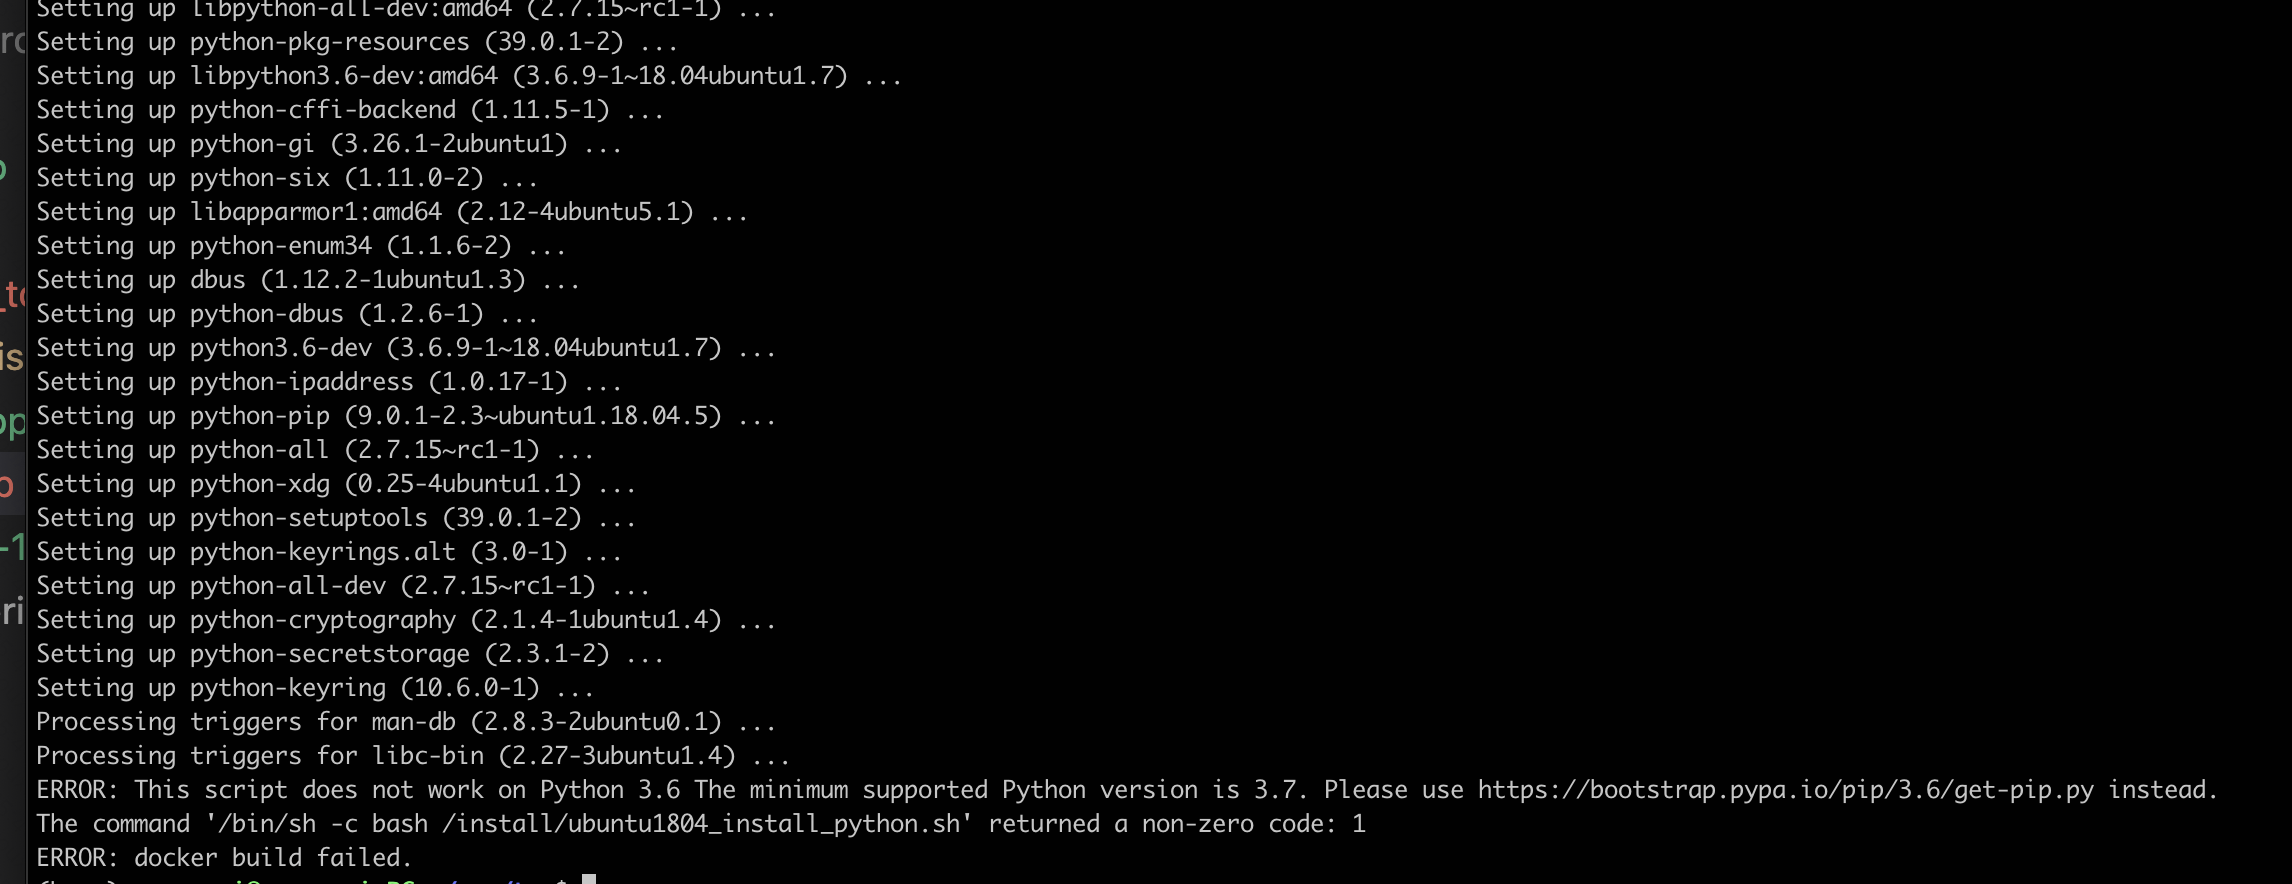Open the bootstrap.pypa.io get-pip.py URL
Viewport: 2292px width, 884px height.
1785,790
